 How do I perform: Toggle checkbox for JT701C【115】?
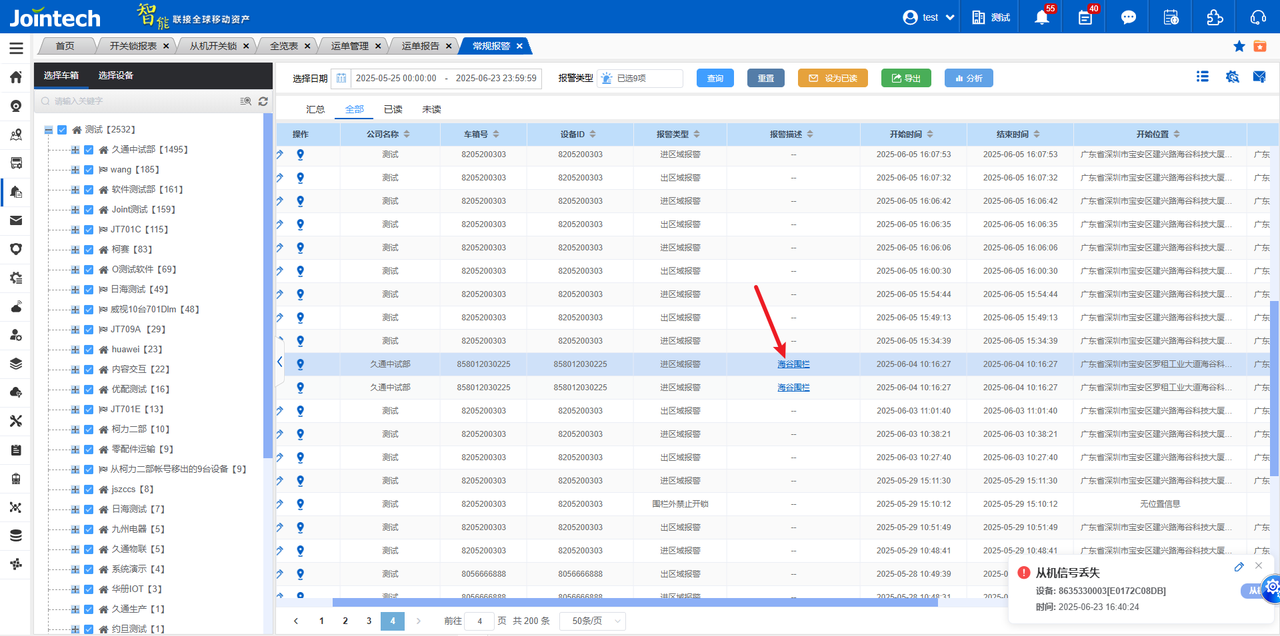coord(89,230)
